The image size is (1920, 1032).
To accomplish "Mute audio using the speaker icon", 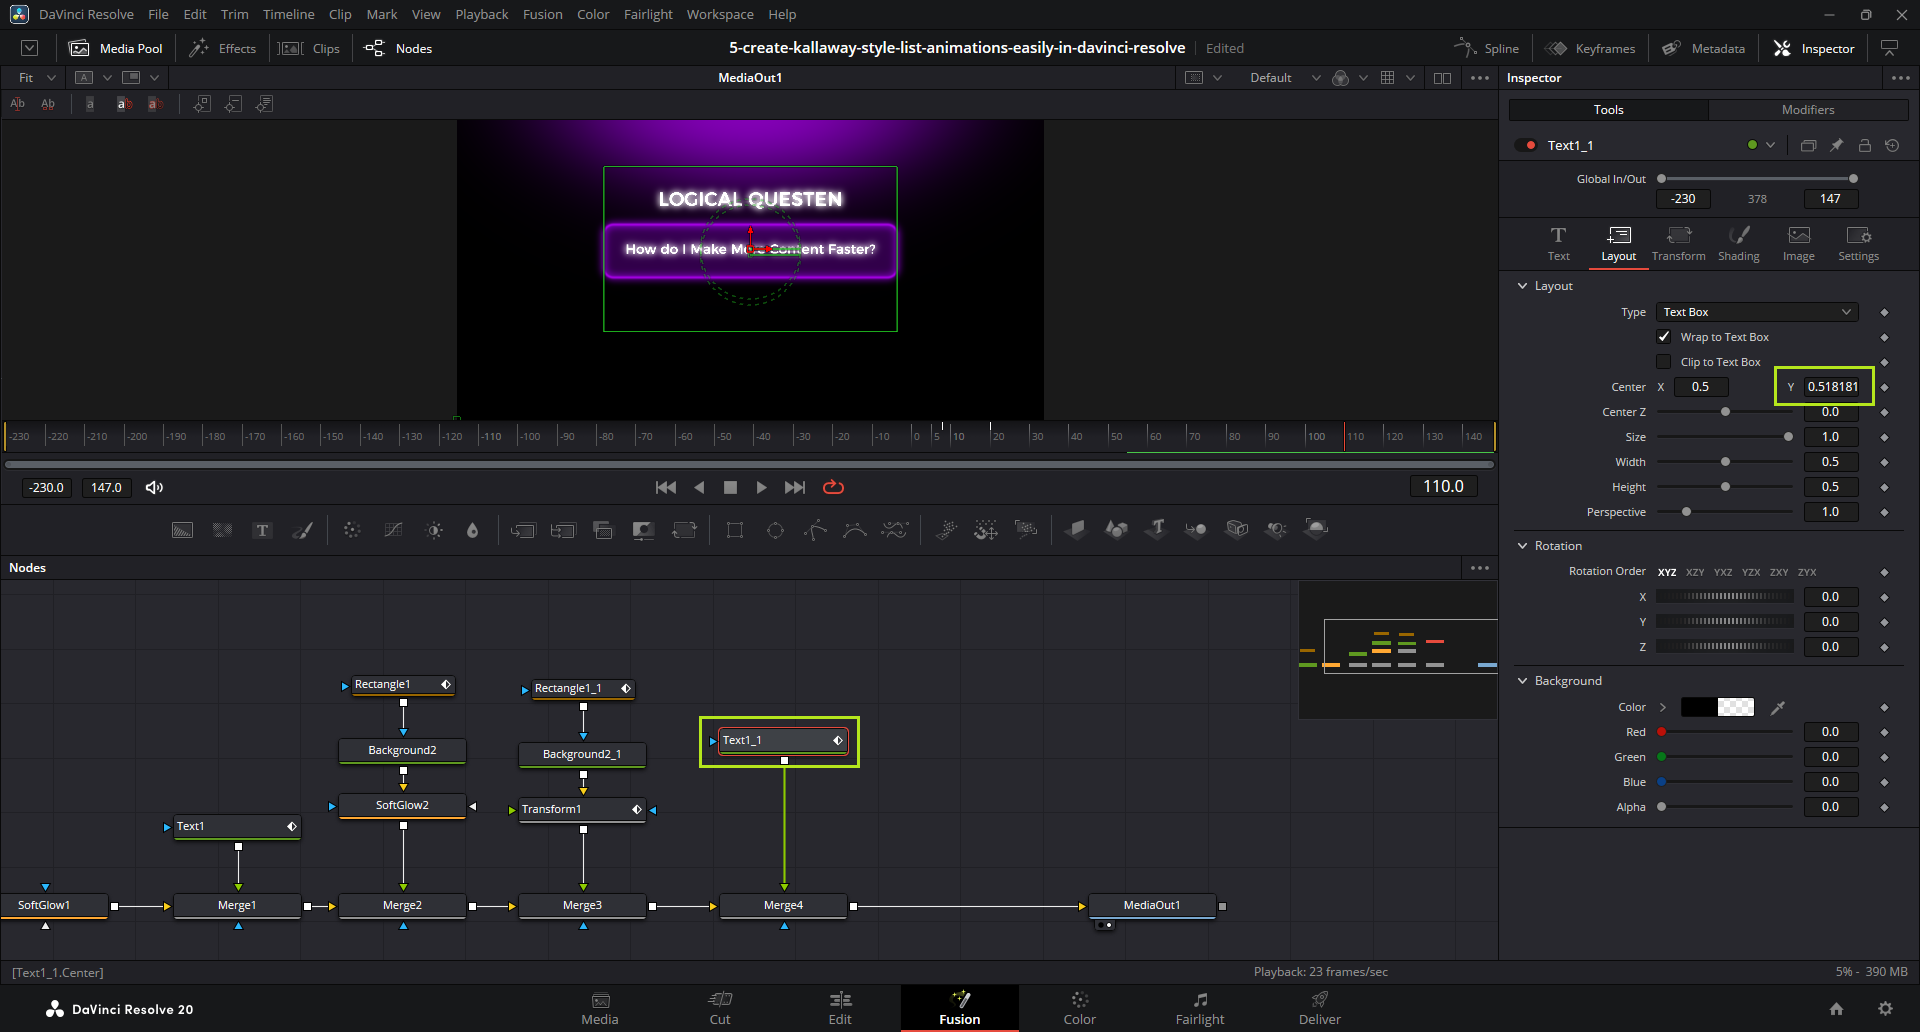I will [x=154, y=487].
